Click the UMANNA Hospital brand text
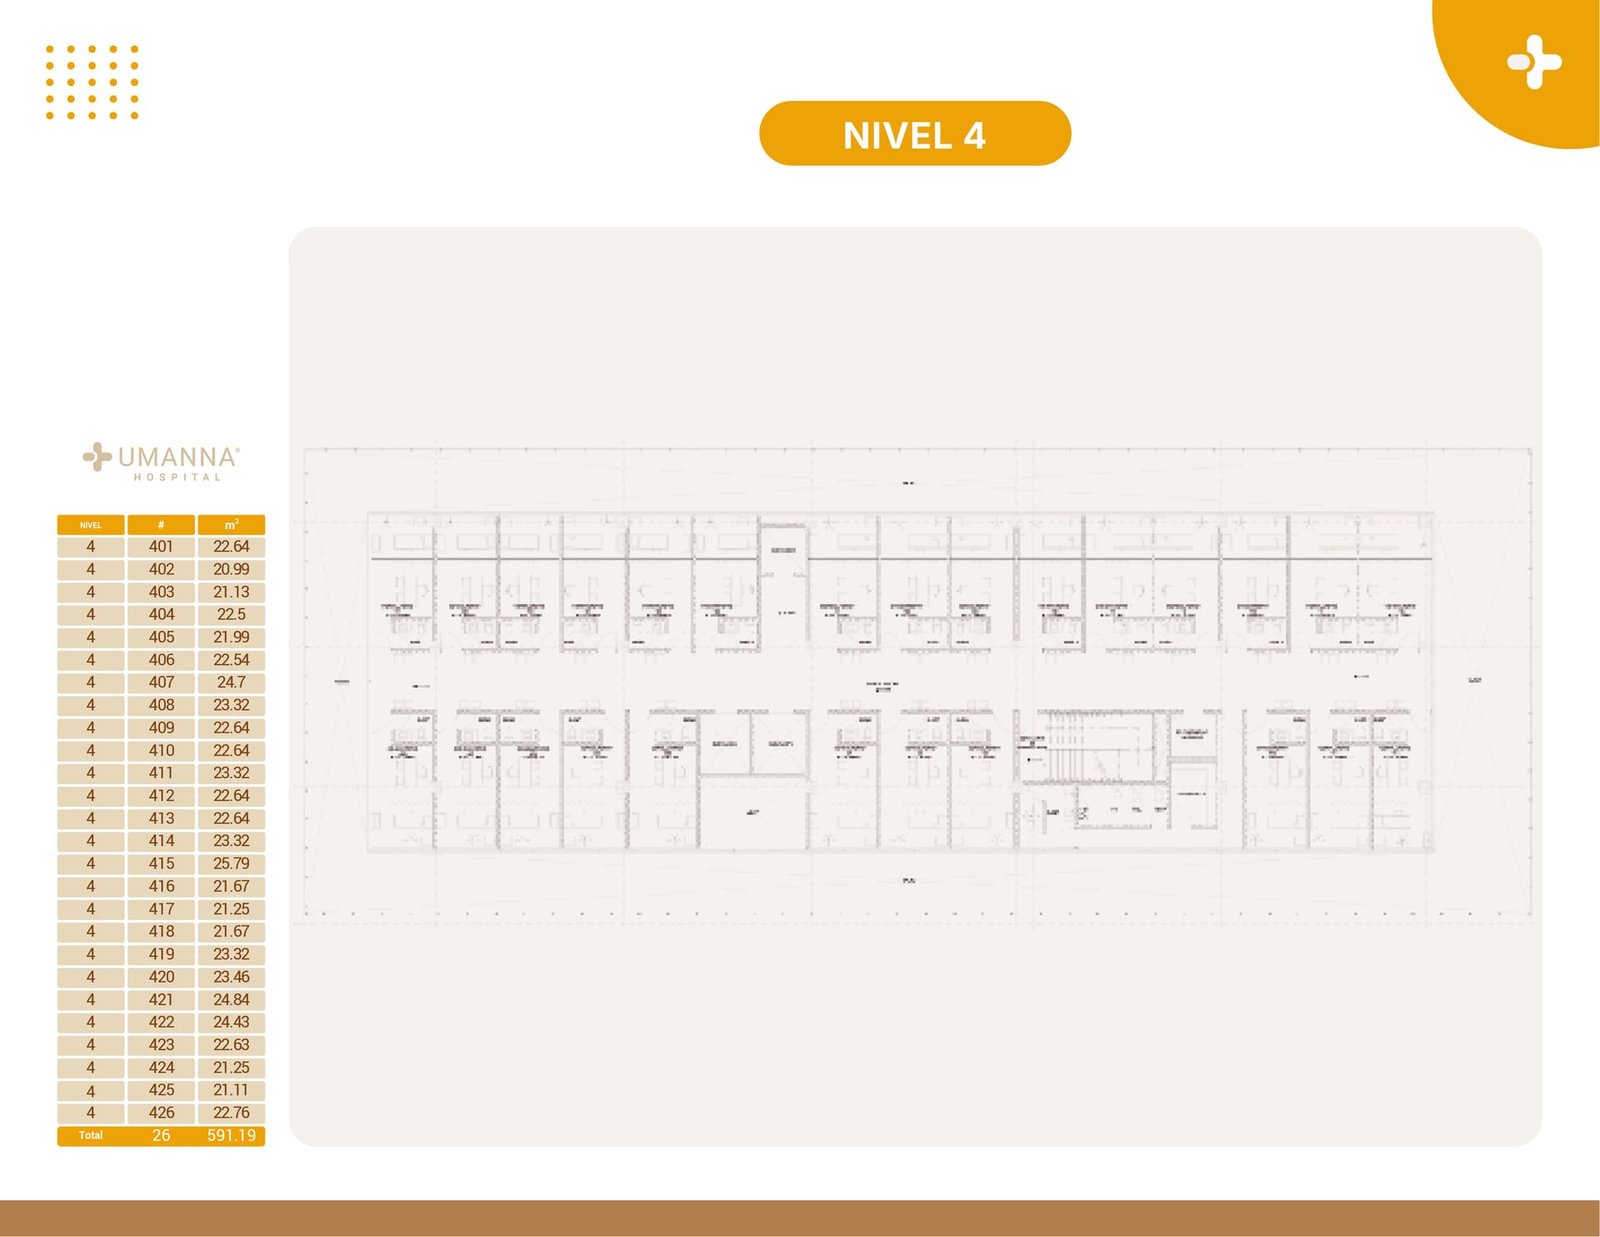 [x=178, y=461]
